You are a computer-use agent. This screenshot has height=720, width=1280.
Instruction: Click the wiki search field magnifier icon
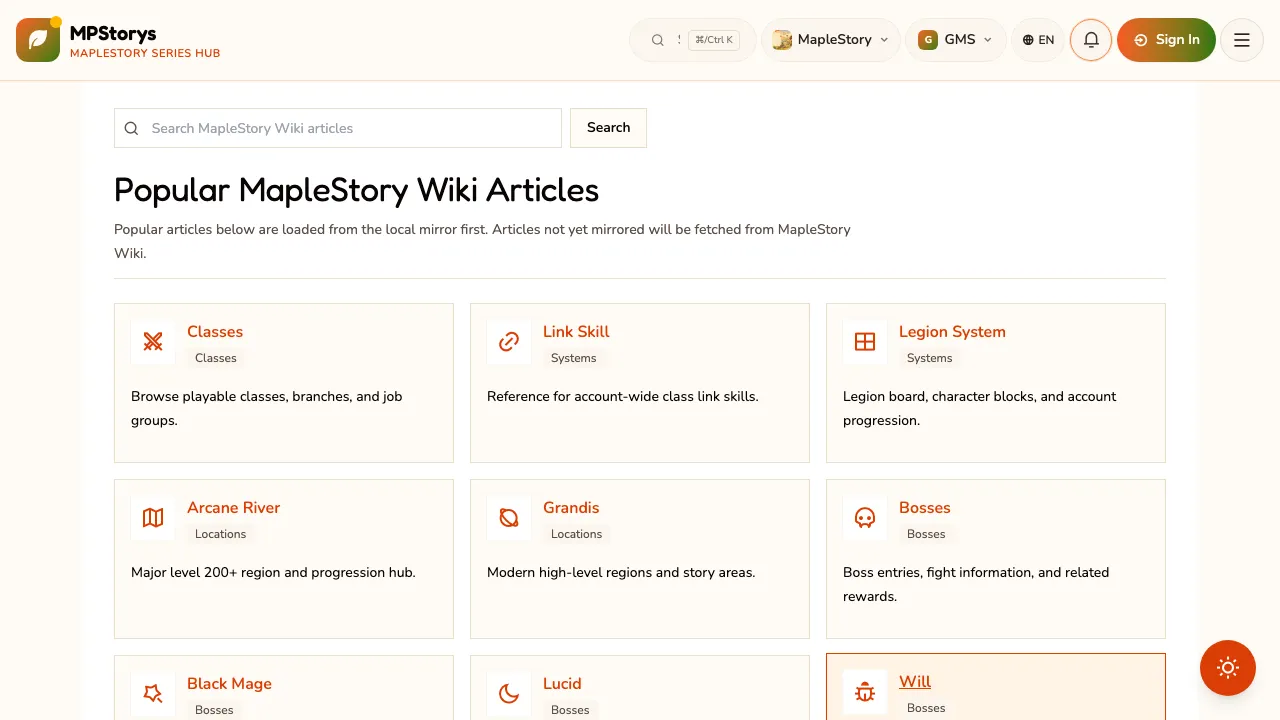click(131, 128)
